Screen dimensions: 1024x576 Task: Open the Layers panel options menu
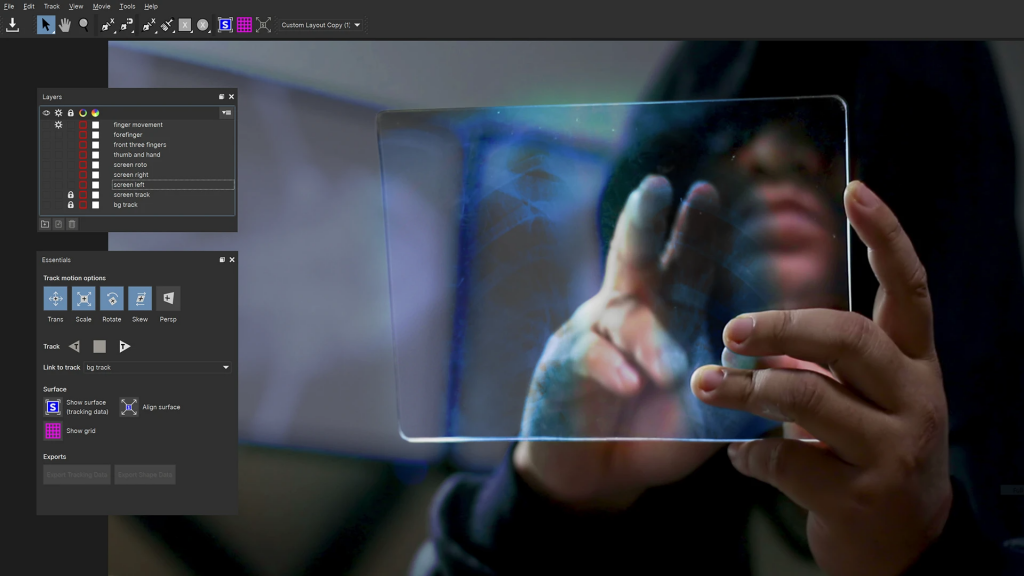click(x=226, y=113)
